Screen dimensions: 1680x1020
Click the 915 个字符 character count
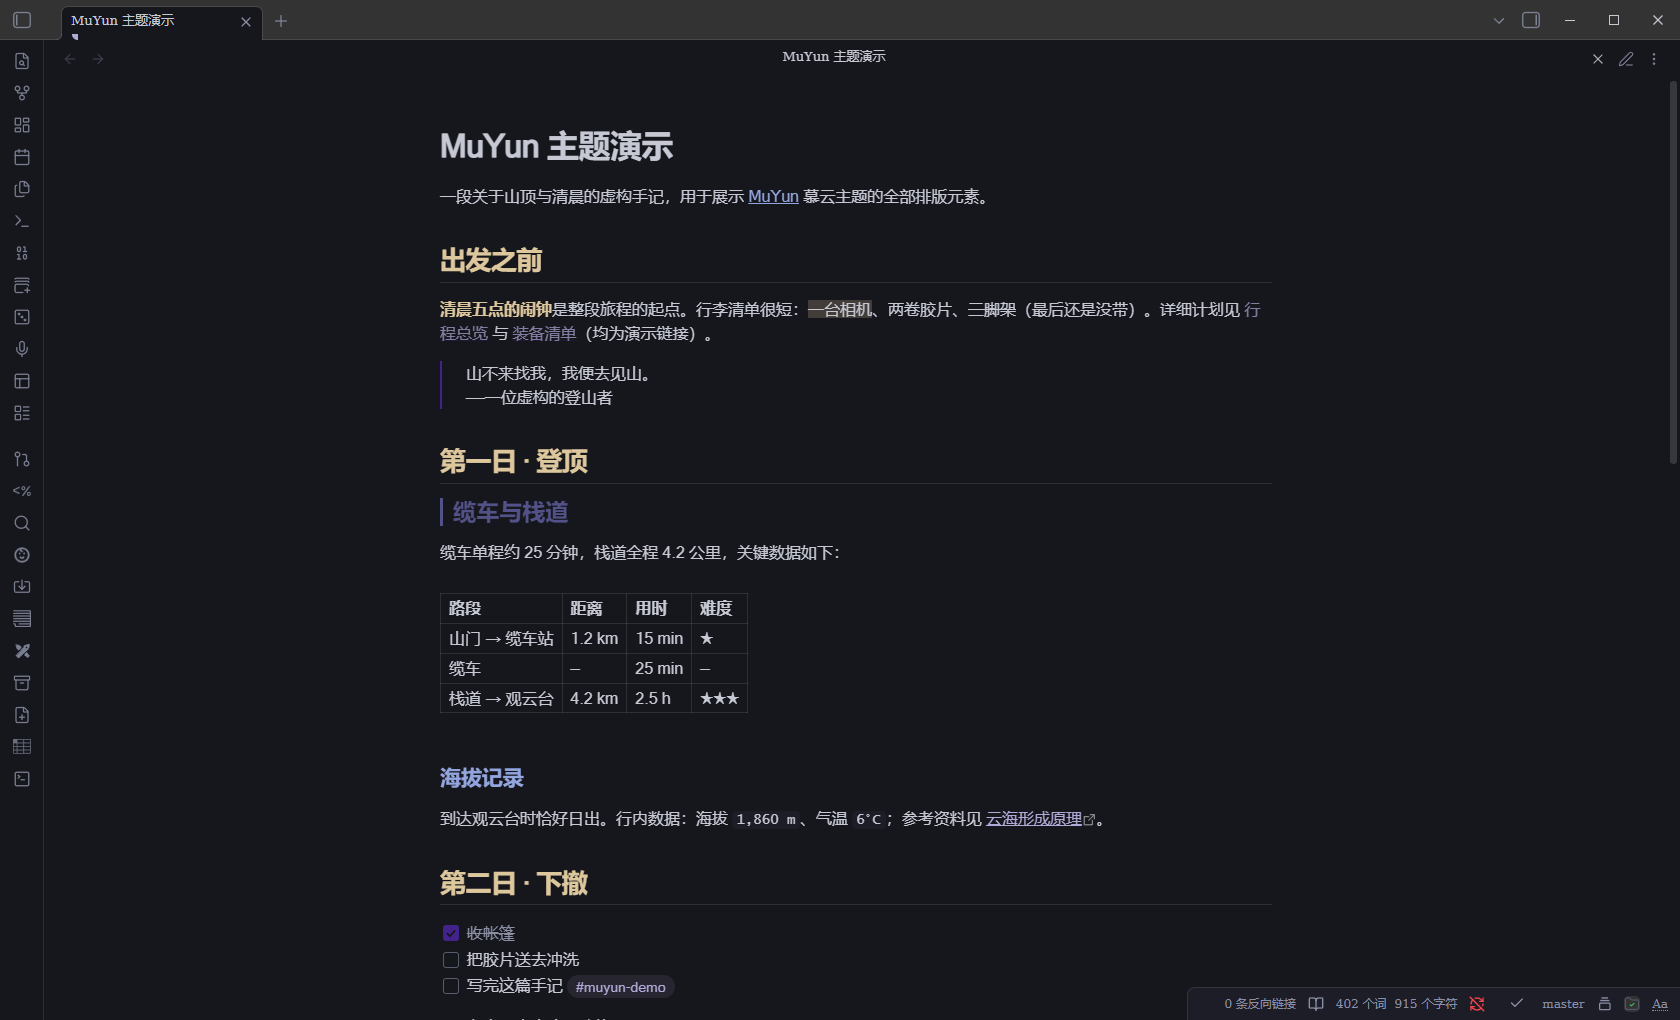1426,1004
